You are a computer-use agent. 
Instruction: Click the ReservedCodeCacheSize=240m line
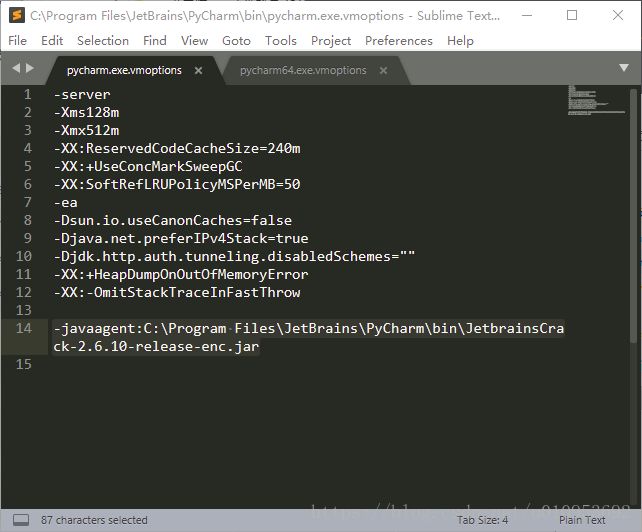[177, 149]
